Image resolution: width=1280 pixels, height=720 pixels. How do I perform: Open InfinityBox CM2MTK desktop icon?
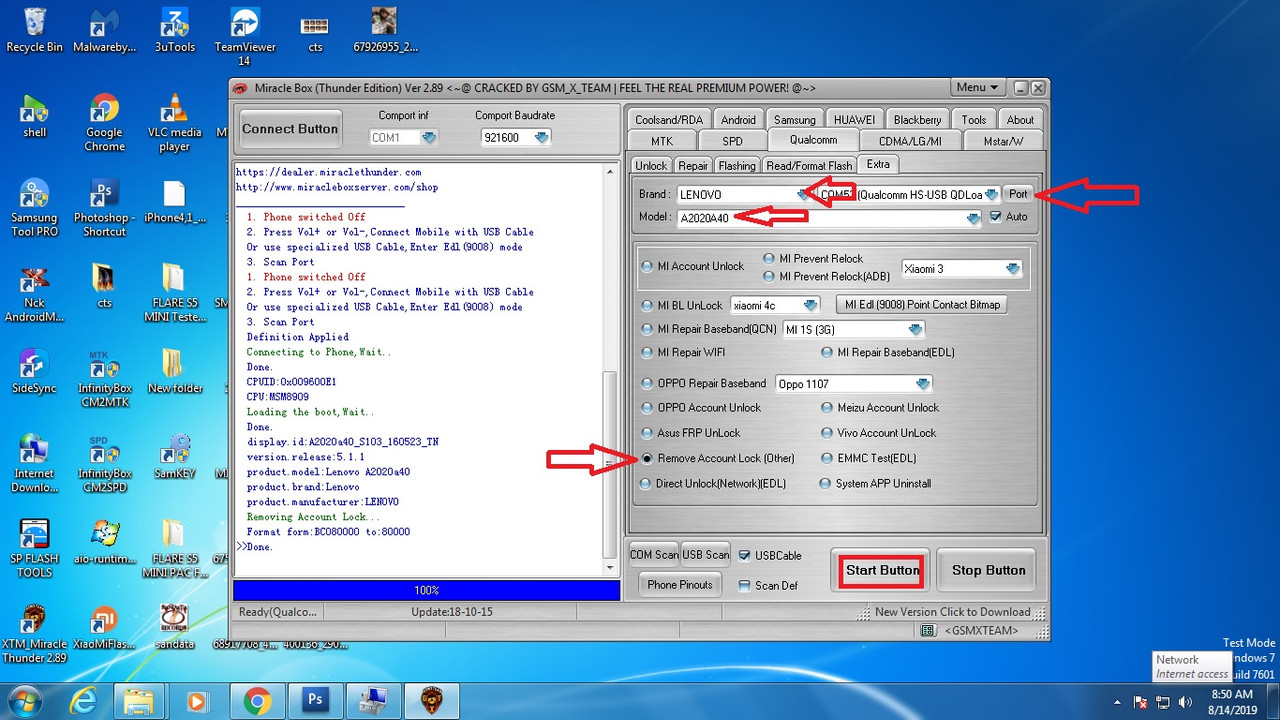pos(104,379)
